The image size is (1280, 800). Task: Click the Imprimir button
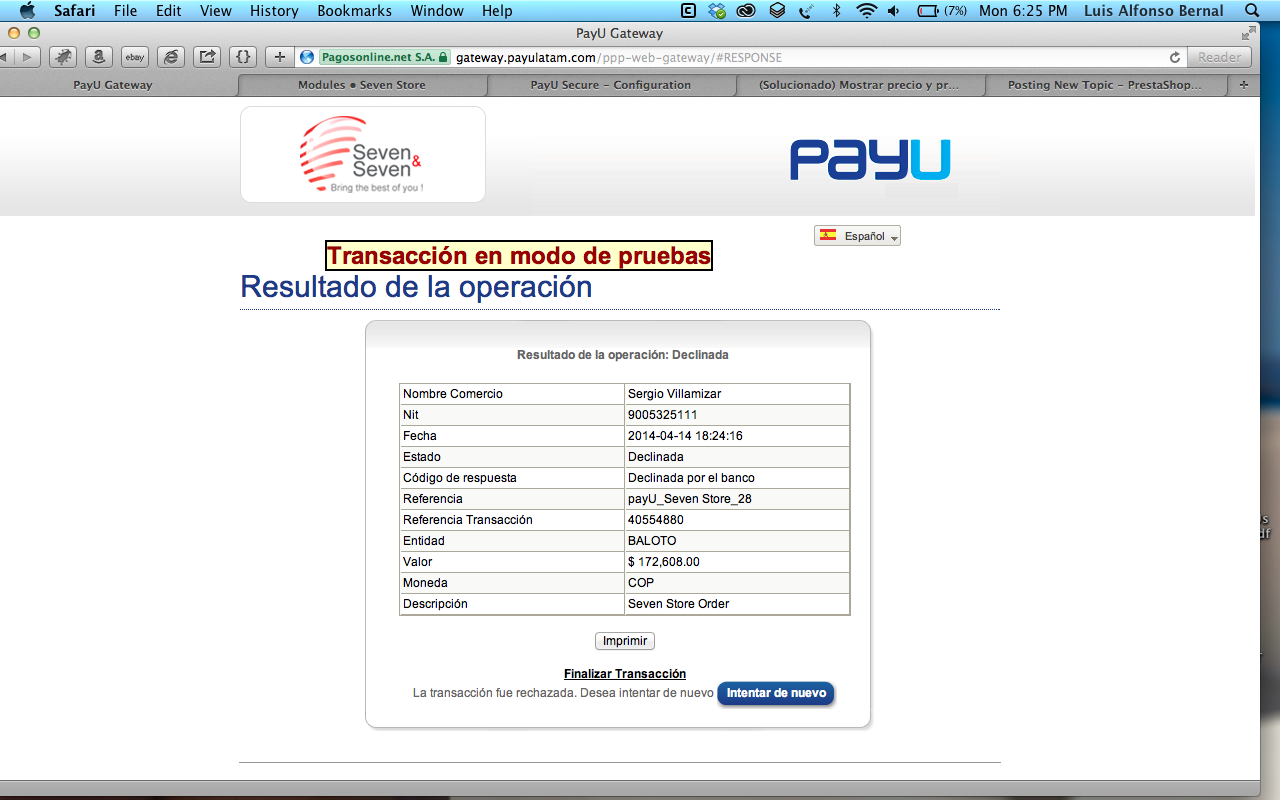point(625,641)
